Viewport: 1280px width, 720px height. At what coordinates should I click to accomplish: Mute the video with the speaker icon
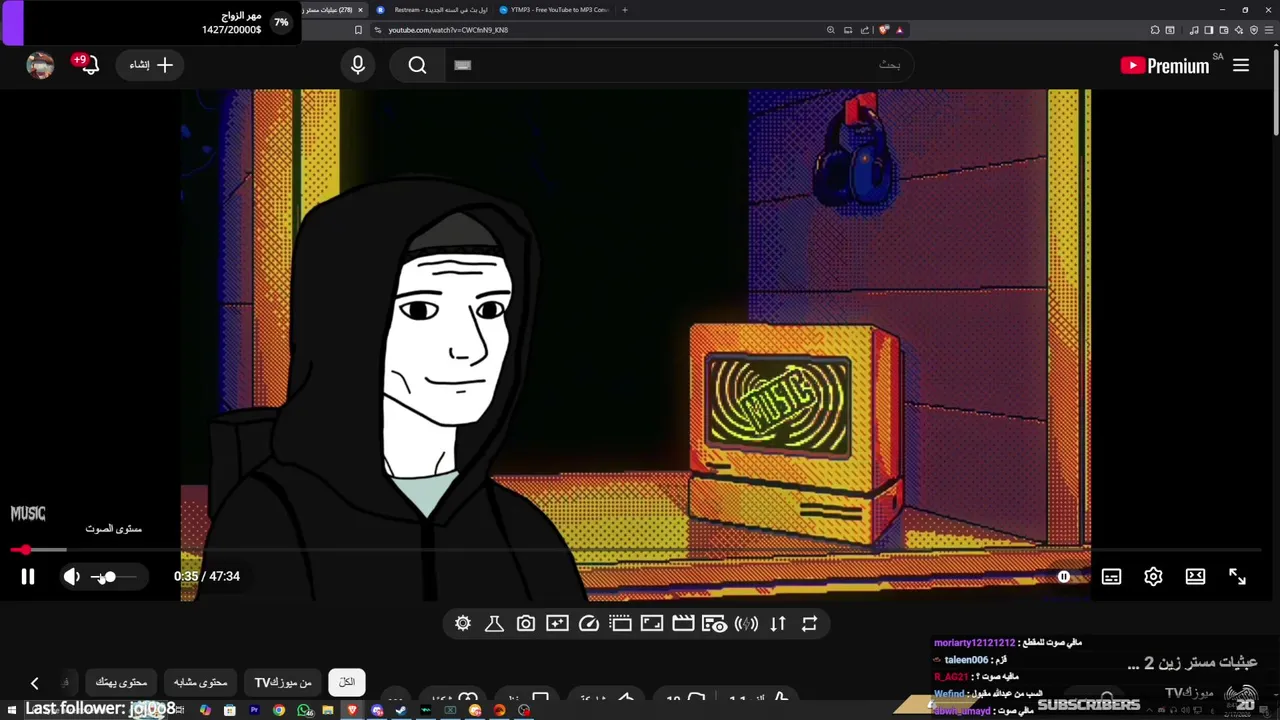(71, 576)
